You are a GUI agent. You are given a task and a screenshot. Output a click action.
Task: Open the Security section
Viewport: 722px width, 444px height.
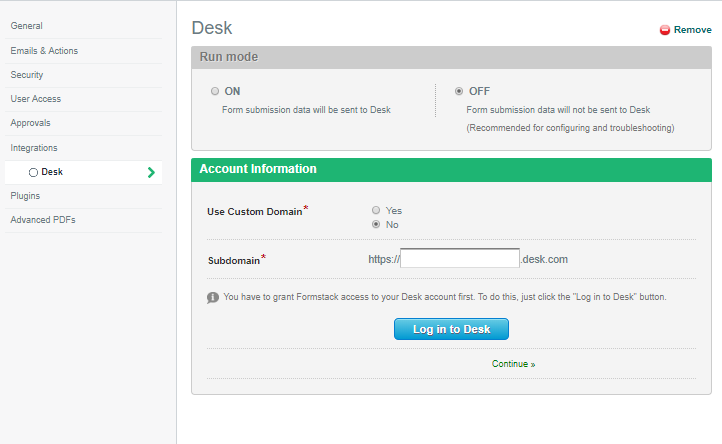(x=27, y=75)
